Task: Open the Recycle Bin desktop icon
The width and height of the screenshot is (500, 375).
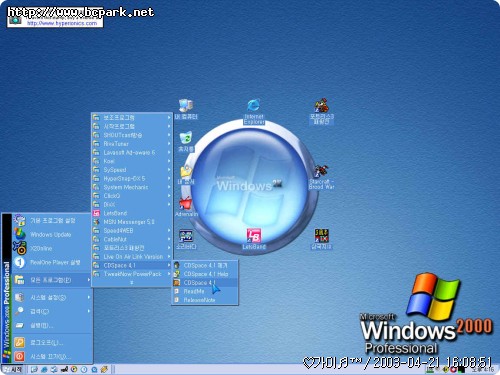Action: coord(186,142)
